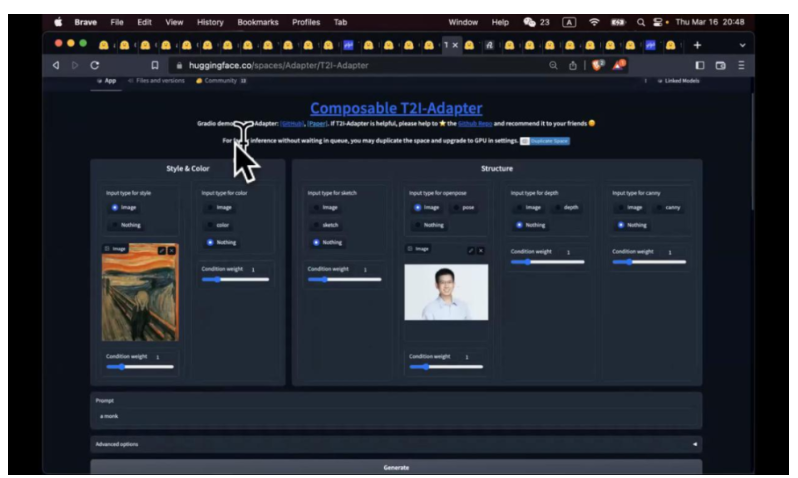Click the WeChat icon in menu bar
The image size is (798, 478).
tap(529, 22)
